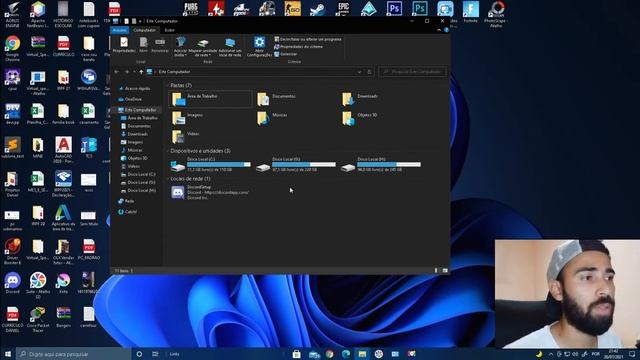Open Google Chrome desktop shortcut
Screen dimensions: 640x360
(x=12, y=48)
